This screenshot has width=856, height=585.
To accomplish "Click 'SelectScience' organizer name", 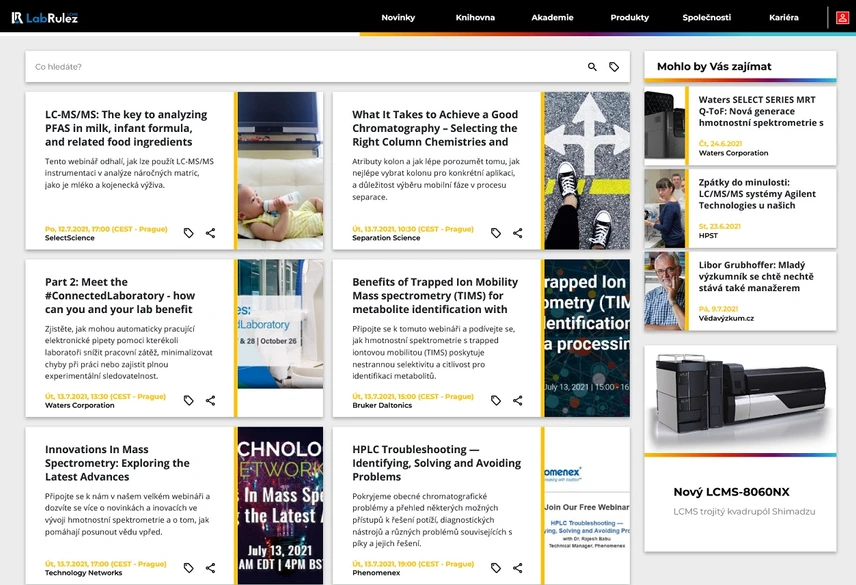I will [69, 238].
